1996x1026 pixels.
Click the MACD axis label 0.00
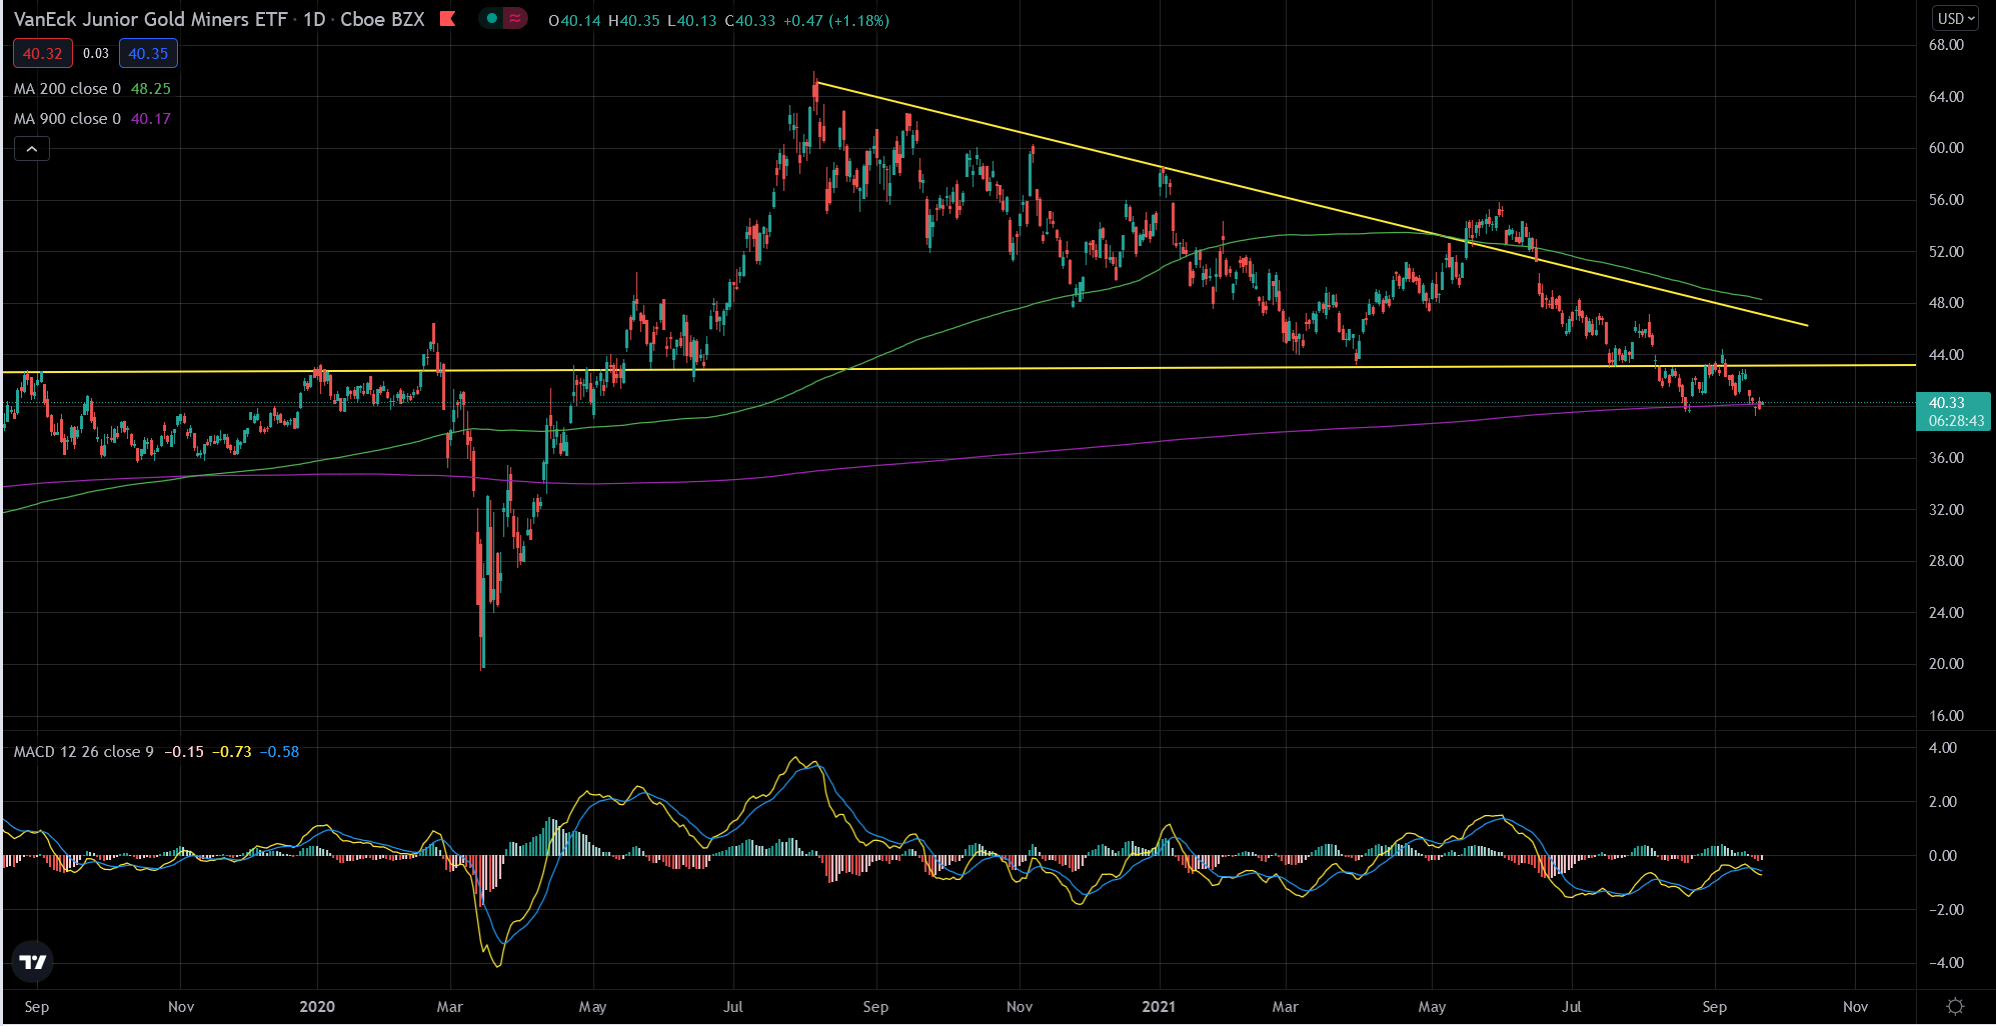click(x=1942, y=856)
